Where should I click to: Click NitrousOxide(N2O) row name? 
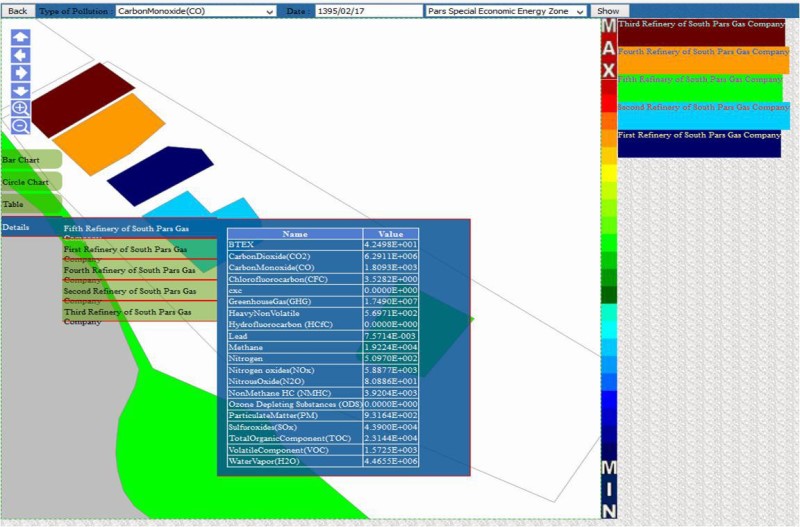tap(266, 381)
